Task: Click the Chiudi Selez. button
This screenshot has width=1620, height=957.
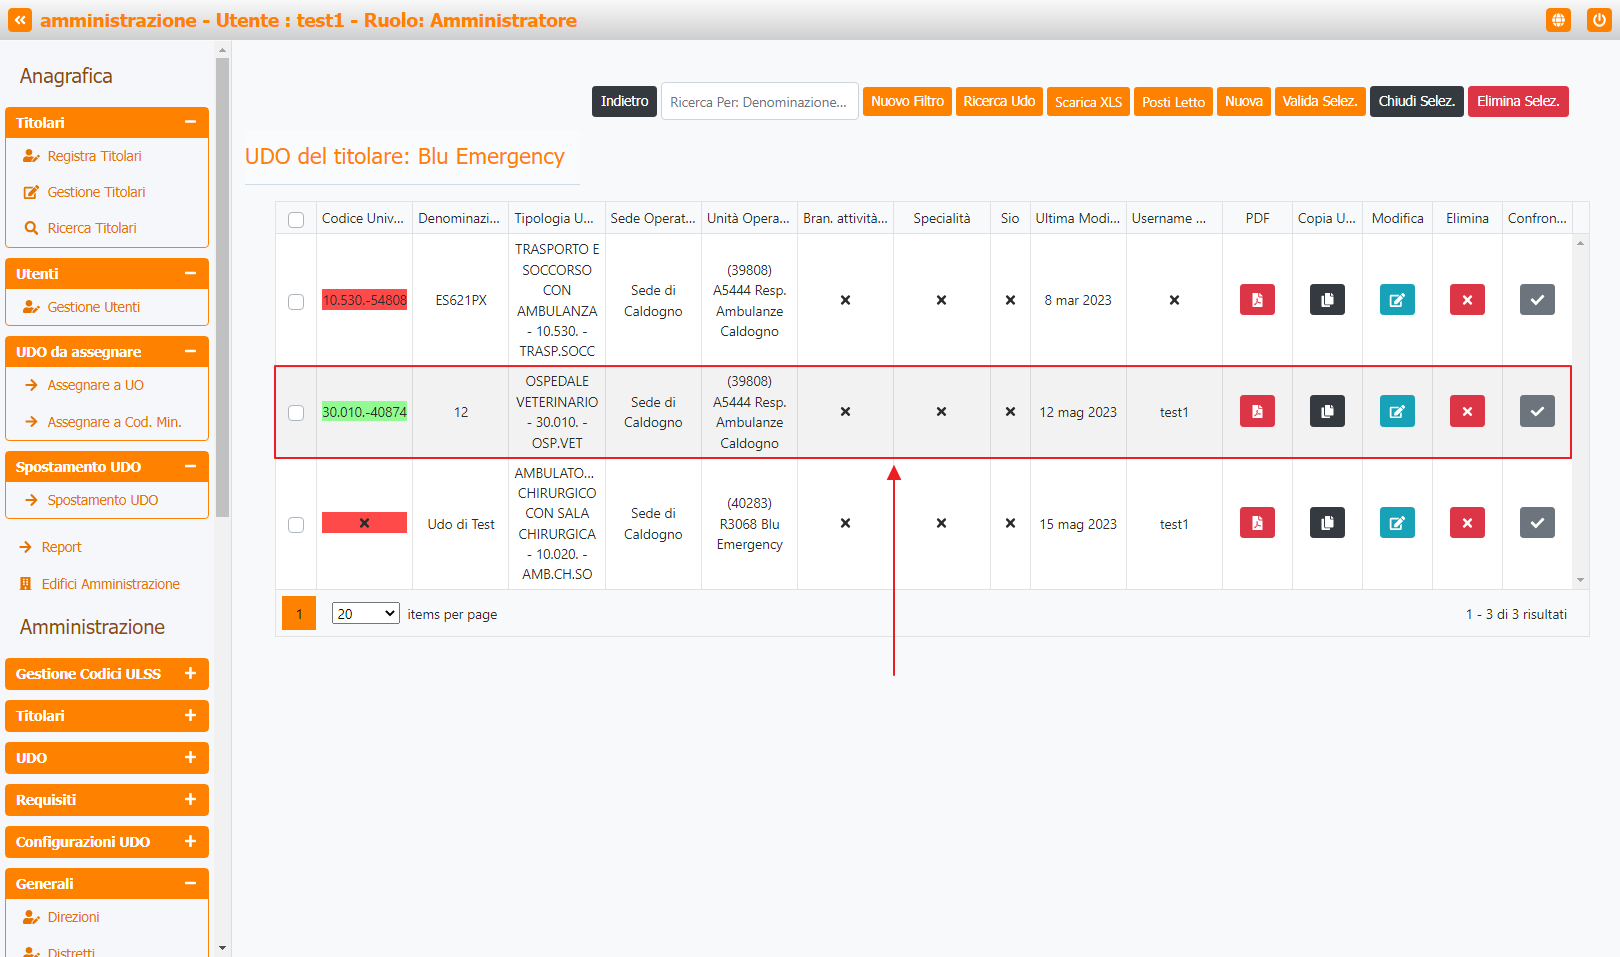Action: coord(1417,101)
